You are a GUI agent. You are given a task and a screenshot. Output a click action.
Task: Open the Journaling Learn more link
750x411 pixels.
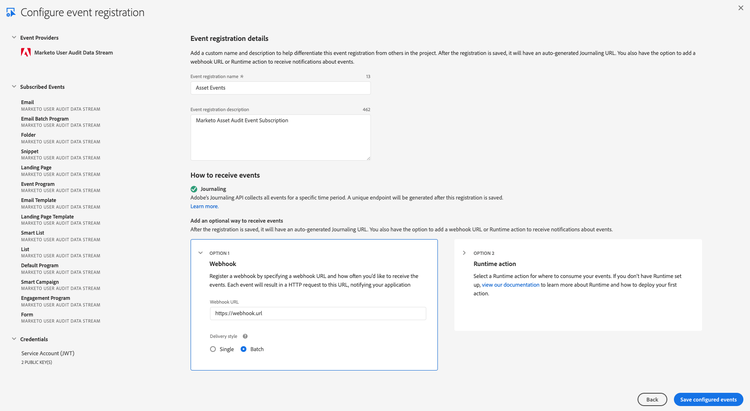click(204, 206)
